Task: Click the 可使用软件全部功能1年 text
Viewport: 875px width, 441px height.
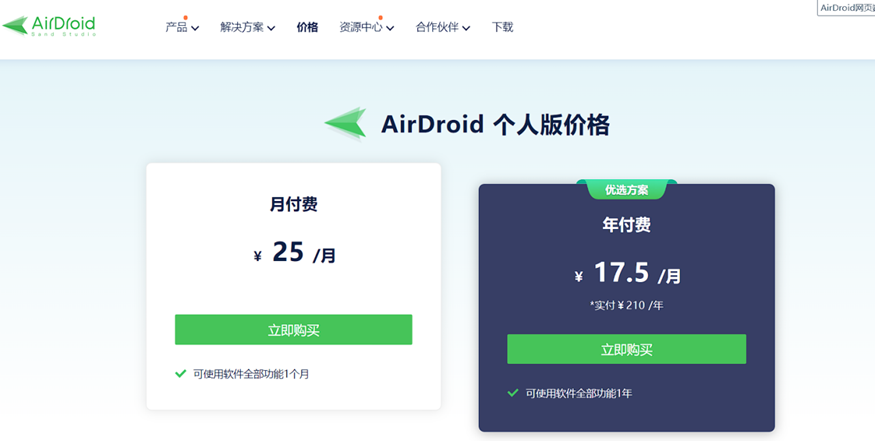Action: (579, 394)
